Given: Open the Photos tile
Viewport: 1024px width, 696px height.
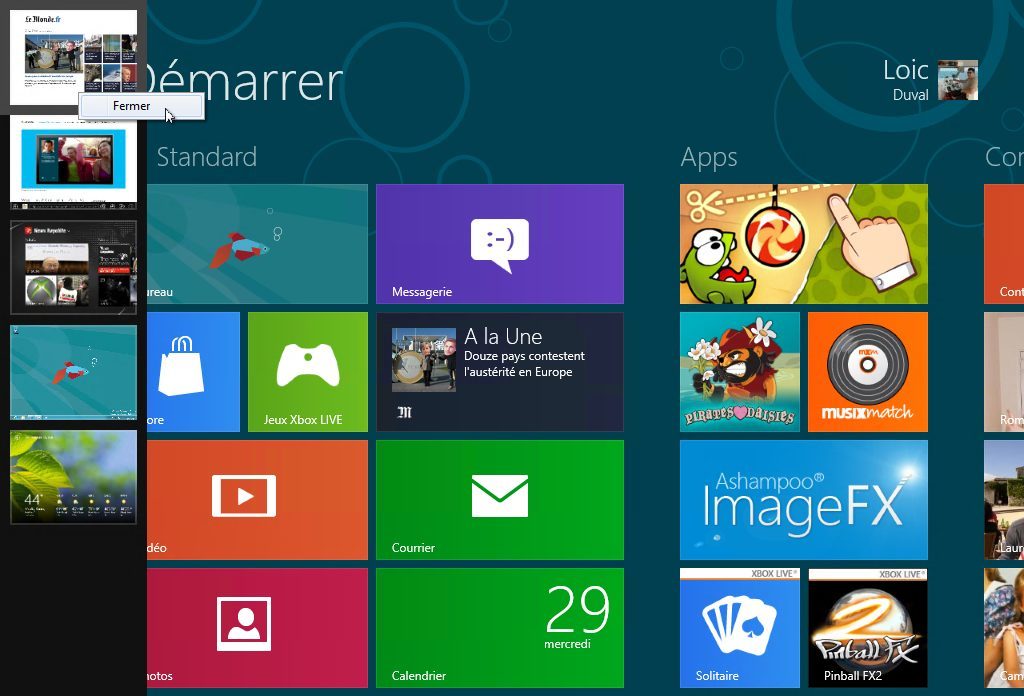Looking at the screenshot, I should [257, 627].
